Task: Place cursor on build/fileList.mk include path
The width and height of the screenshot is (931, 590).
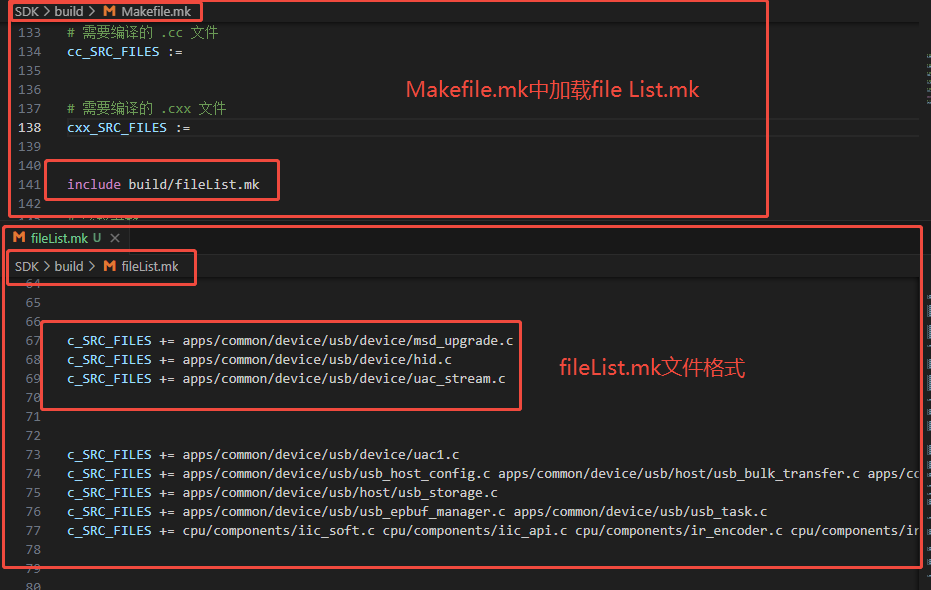Action: 194,185
